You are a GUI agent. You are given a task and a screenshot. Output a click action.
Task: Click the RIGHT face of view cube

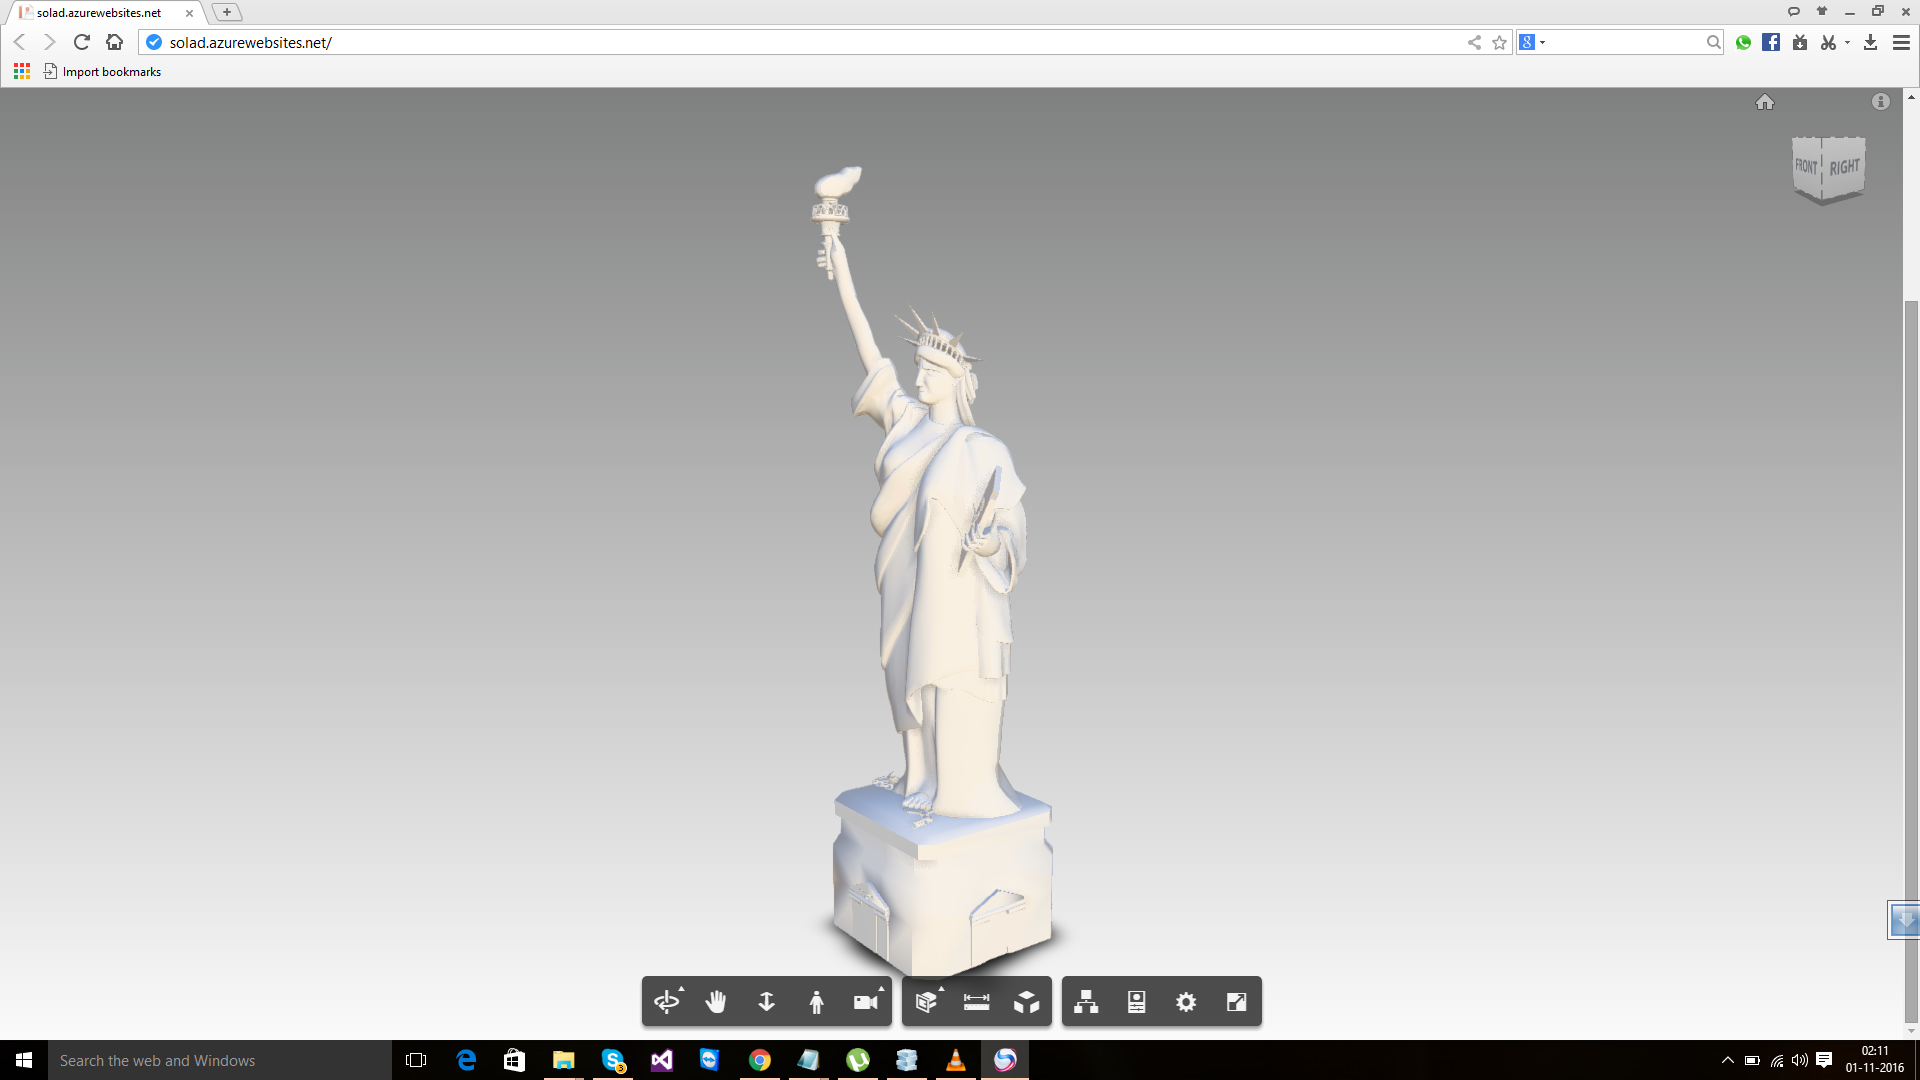pos(1844,167)
